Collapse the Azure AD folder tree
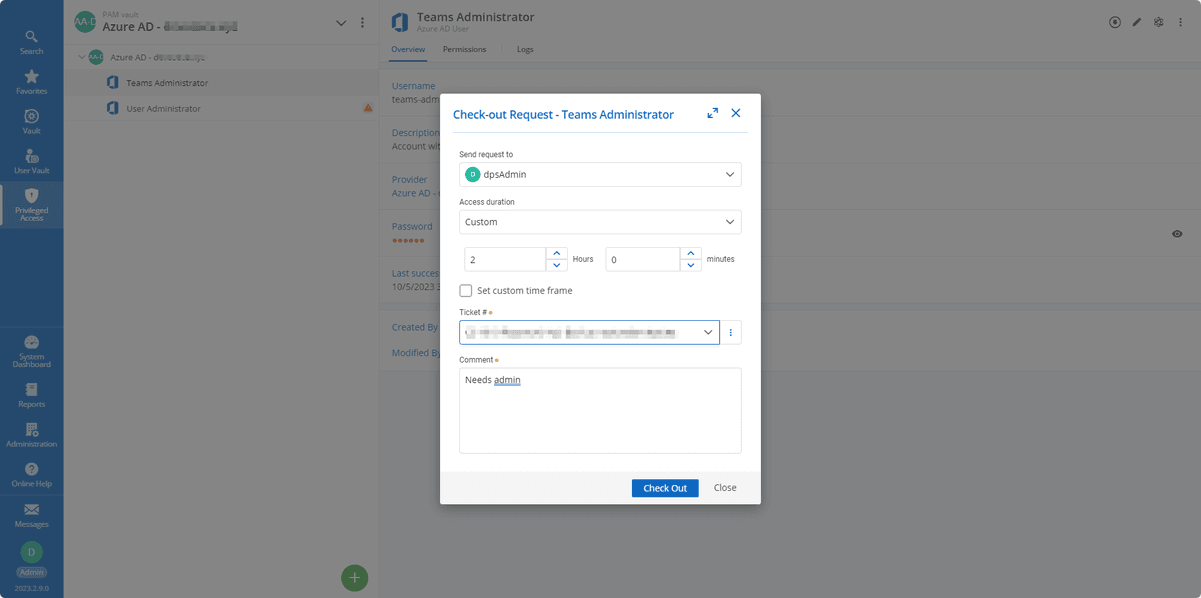 (x=81, y=57)
